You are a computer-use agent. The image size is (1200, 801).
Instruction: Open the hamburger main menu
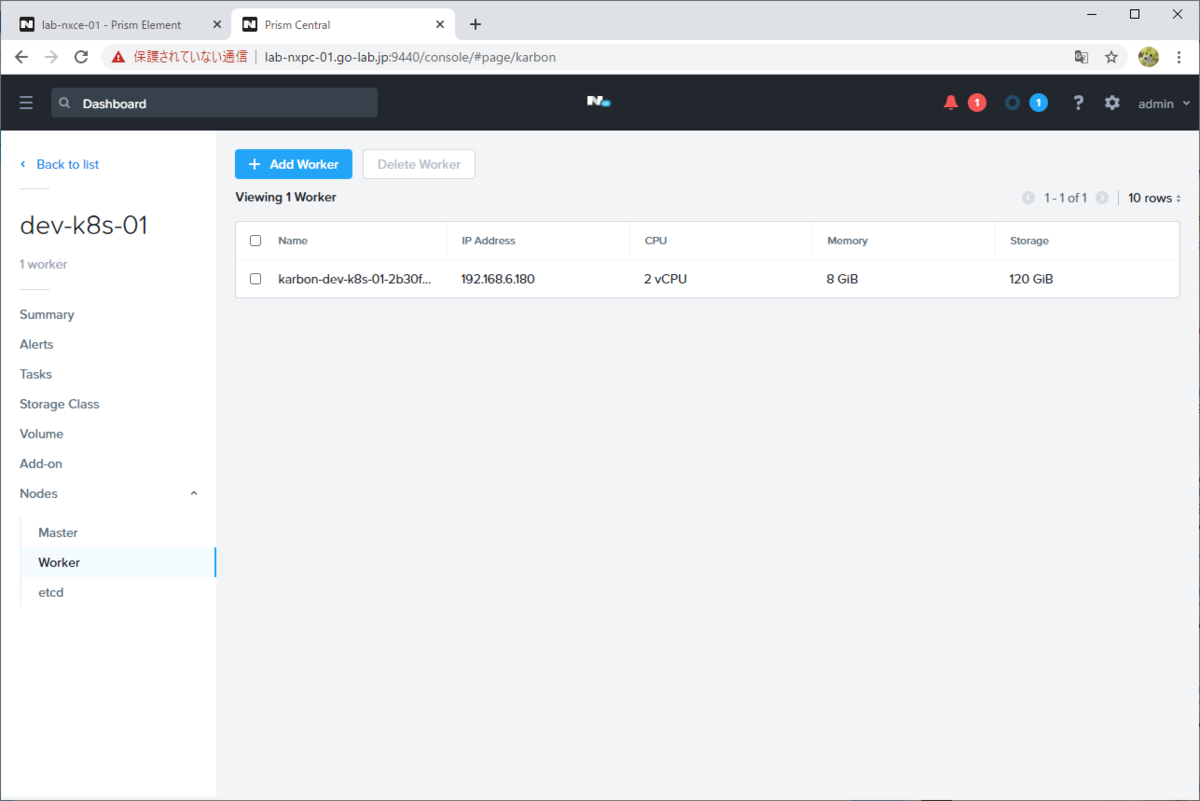(x=26, y=103)
